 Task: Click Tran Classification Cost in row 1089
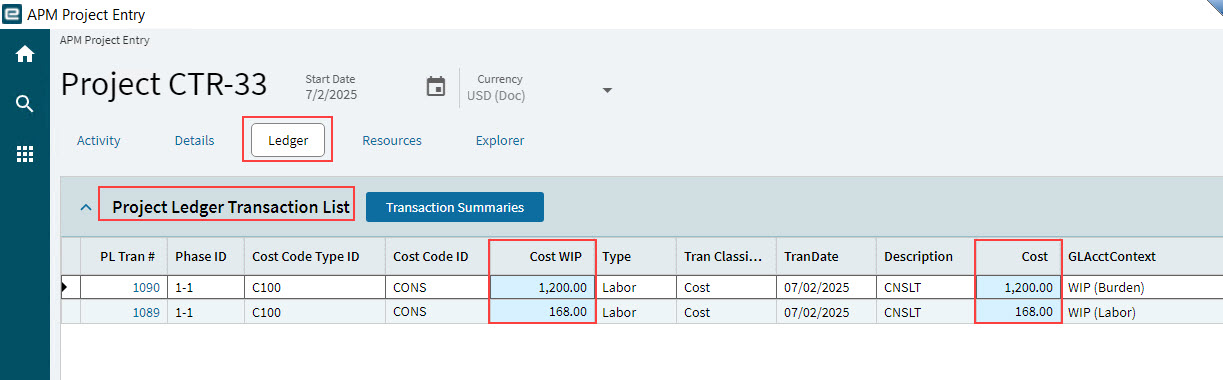point(726,312)
